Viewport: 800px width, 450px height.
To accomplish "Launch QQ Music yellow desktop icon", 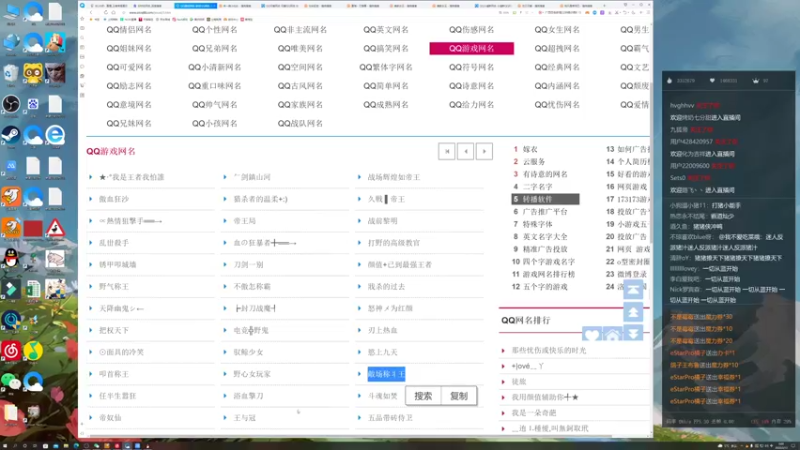I will click(33, 351).
